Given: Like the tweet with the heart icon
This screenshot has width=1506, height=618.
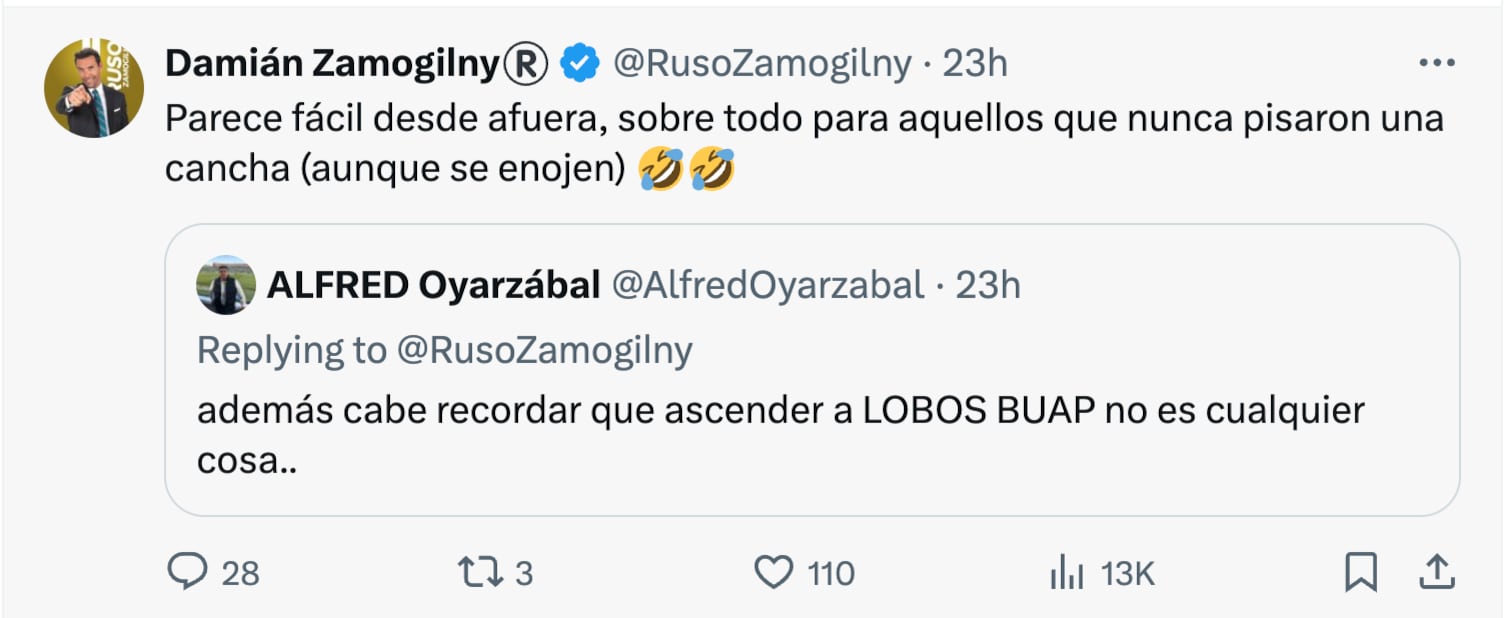Looking at the screenshot, I should pos(775,573).
